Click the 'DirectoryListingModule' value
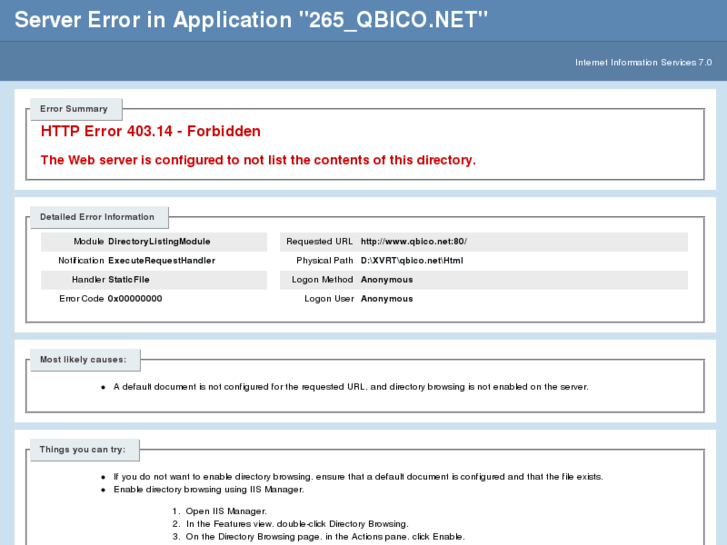Viewport: 727px width, 545px height. point(159,242)
